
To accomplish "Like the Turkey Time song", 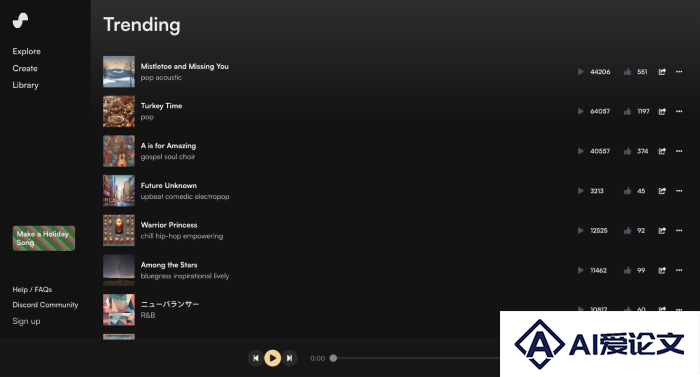I will (627, 111).
